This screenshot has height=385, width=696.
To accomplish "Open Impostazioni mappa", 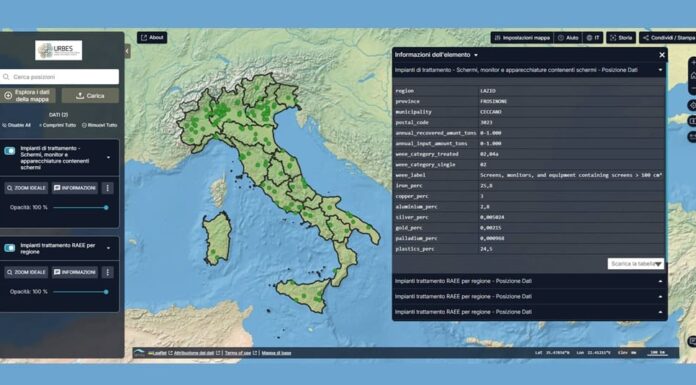I will (x=522, y=38).
